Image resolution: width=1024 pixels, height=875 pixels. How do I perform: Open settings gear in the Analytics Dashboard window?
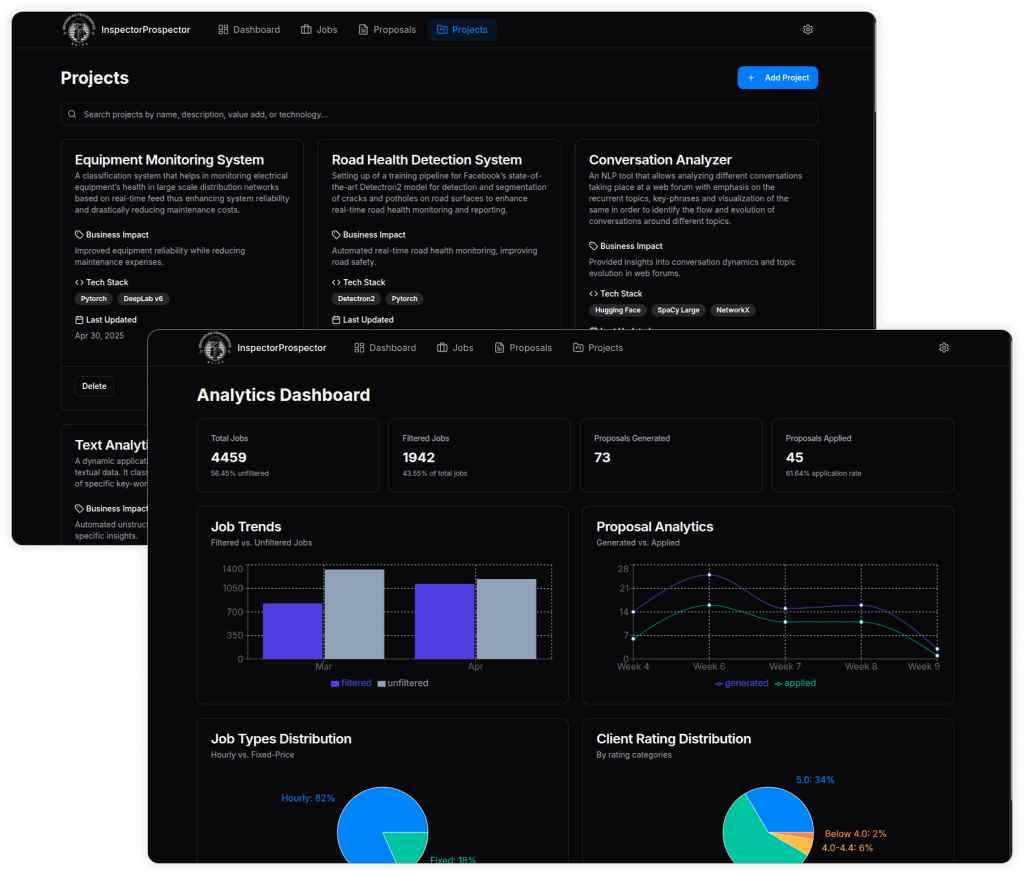coord(944,347)
